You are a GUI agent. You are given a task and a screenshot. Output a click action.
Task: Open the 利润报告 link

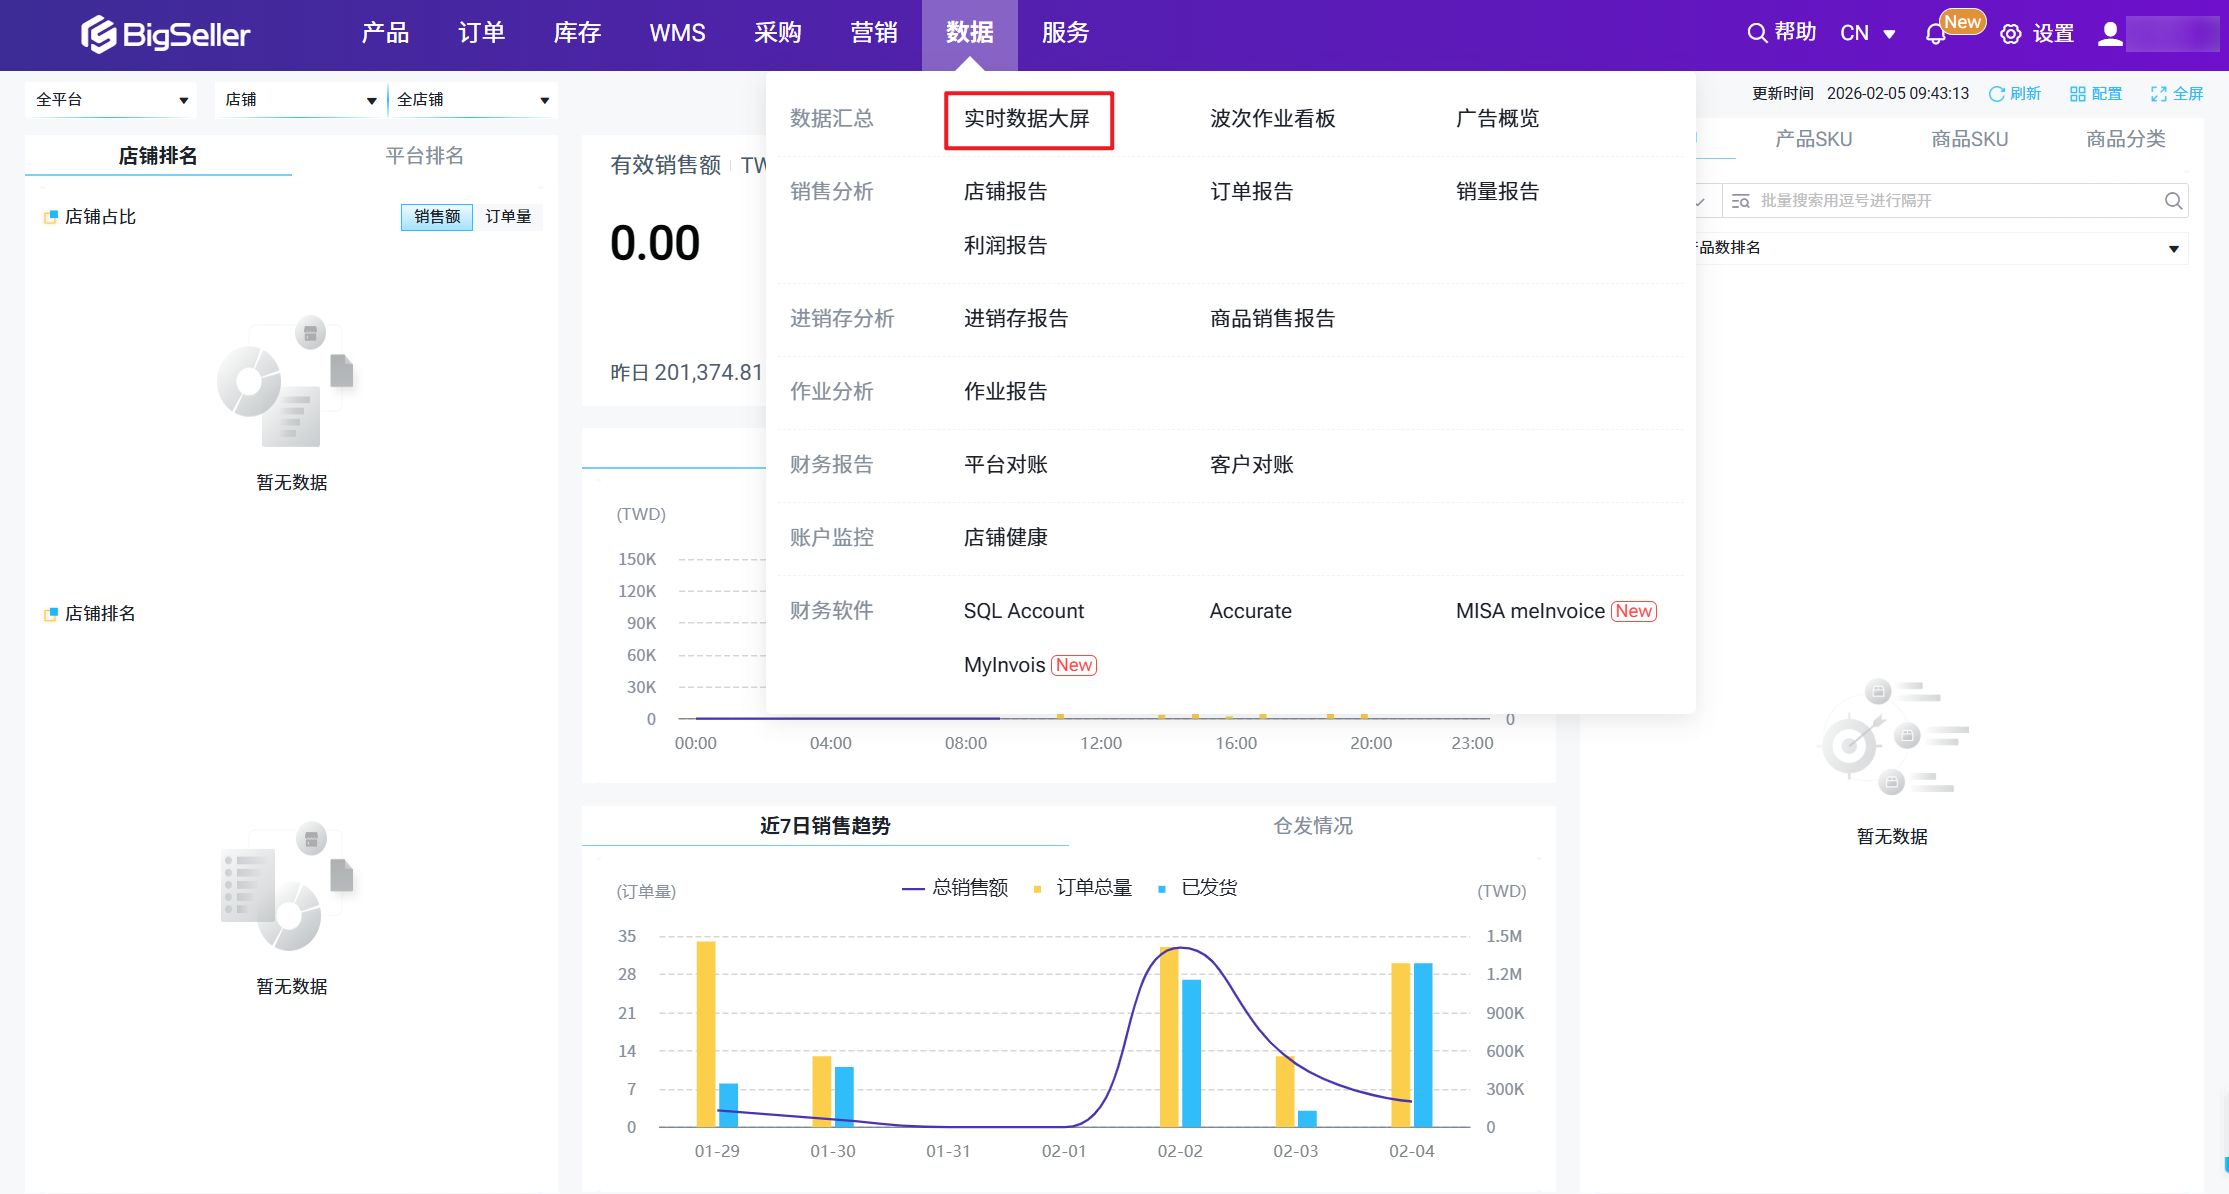click(1005, 246)
